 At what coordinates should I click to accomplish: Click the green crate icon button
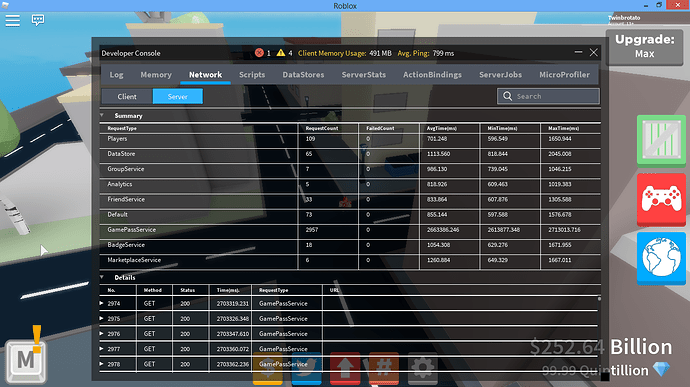tap(661, 140)
